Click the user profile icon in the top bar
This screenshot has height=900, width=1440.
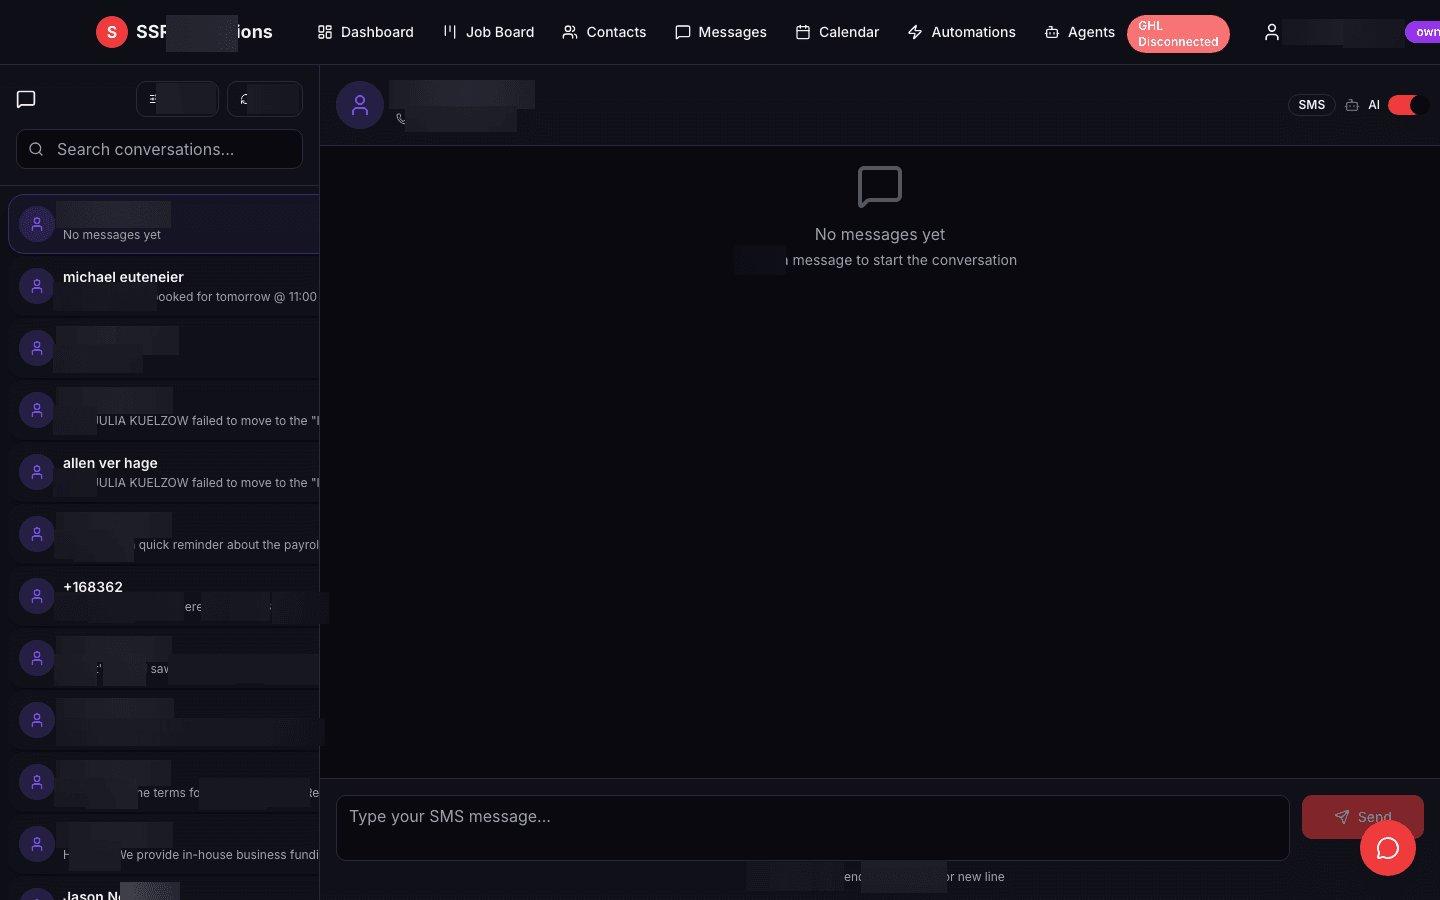1271,32
